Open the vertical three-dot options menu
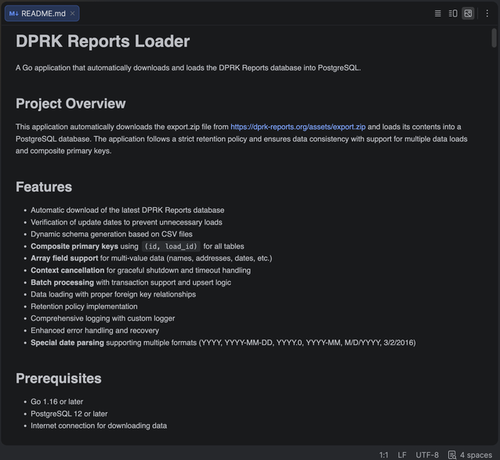This screenshot has height=460, width=500. tap(487, 13)
